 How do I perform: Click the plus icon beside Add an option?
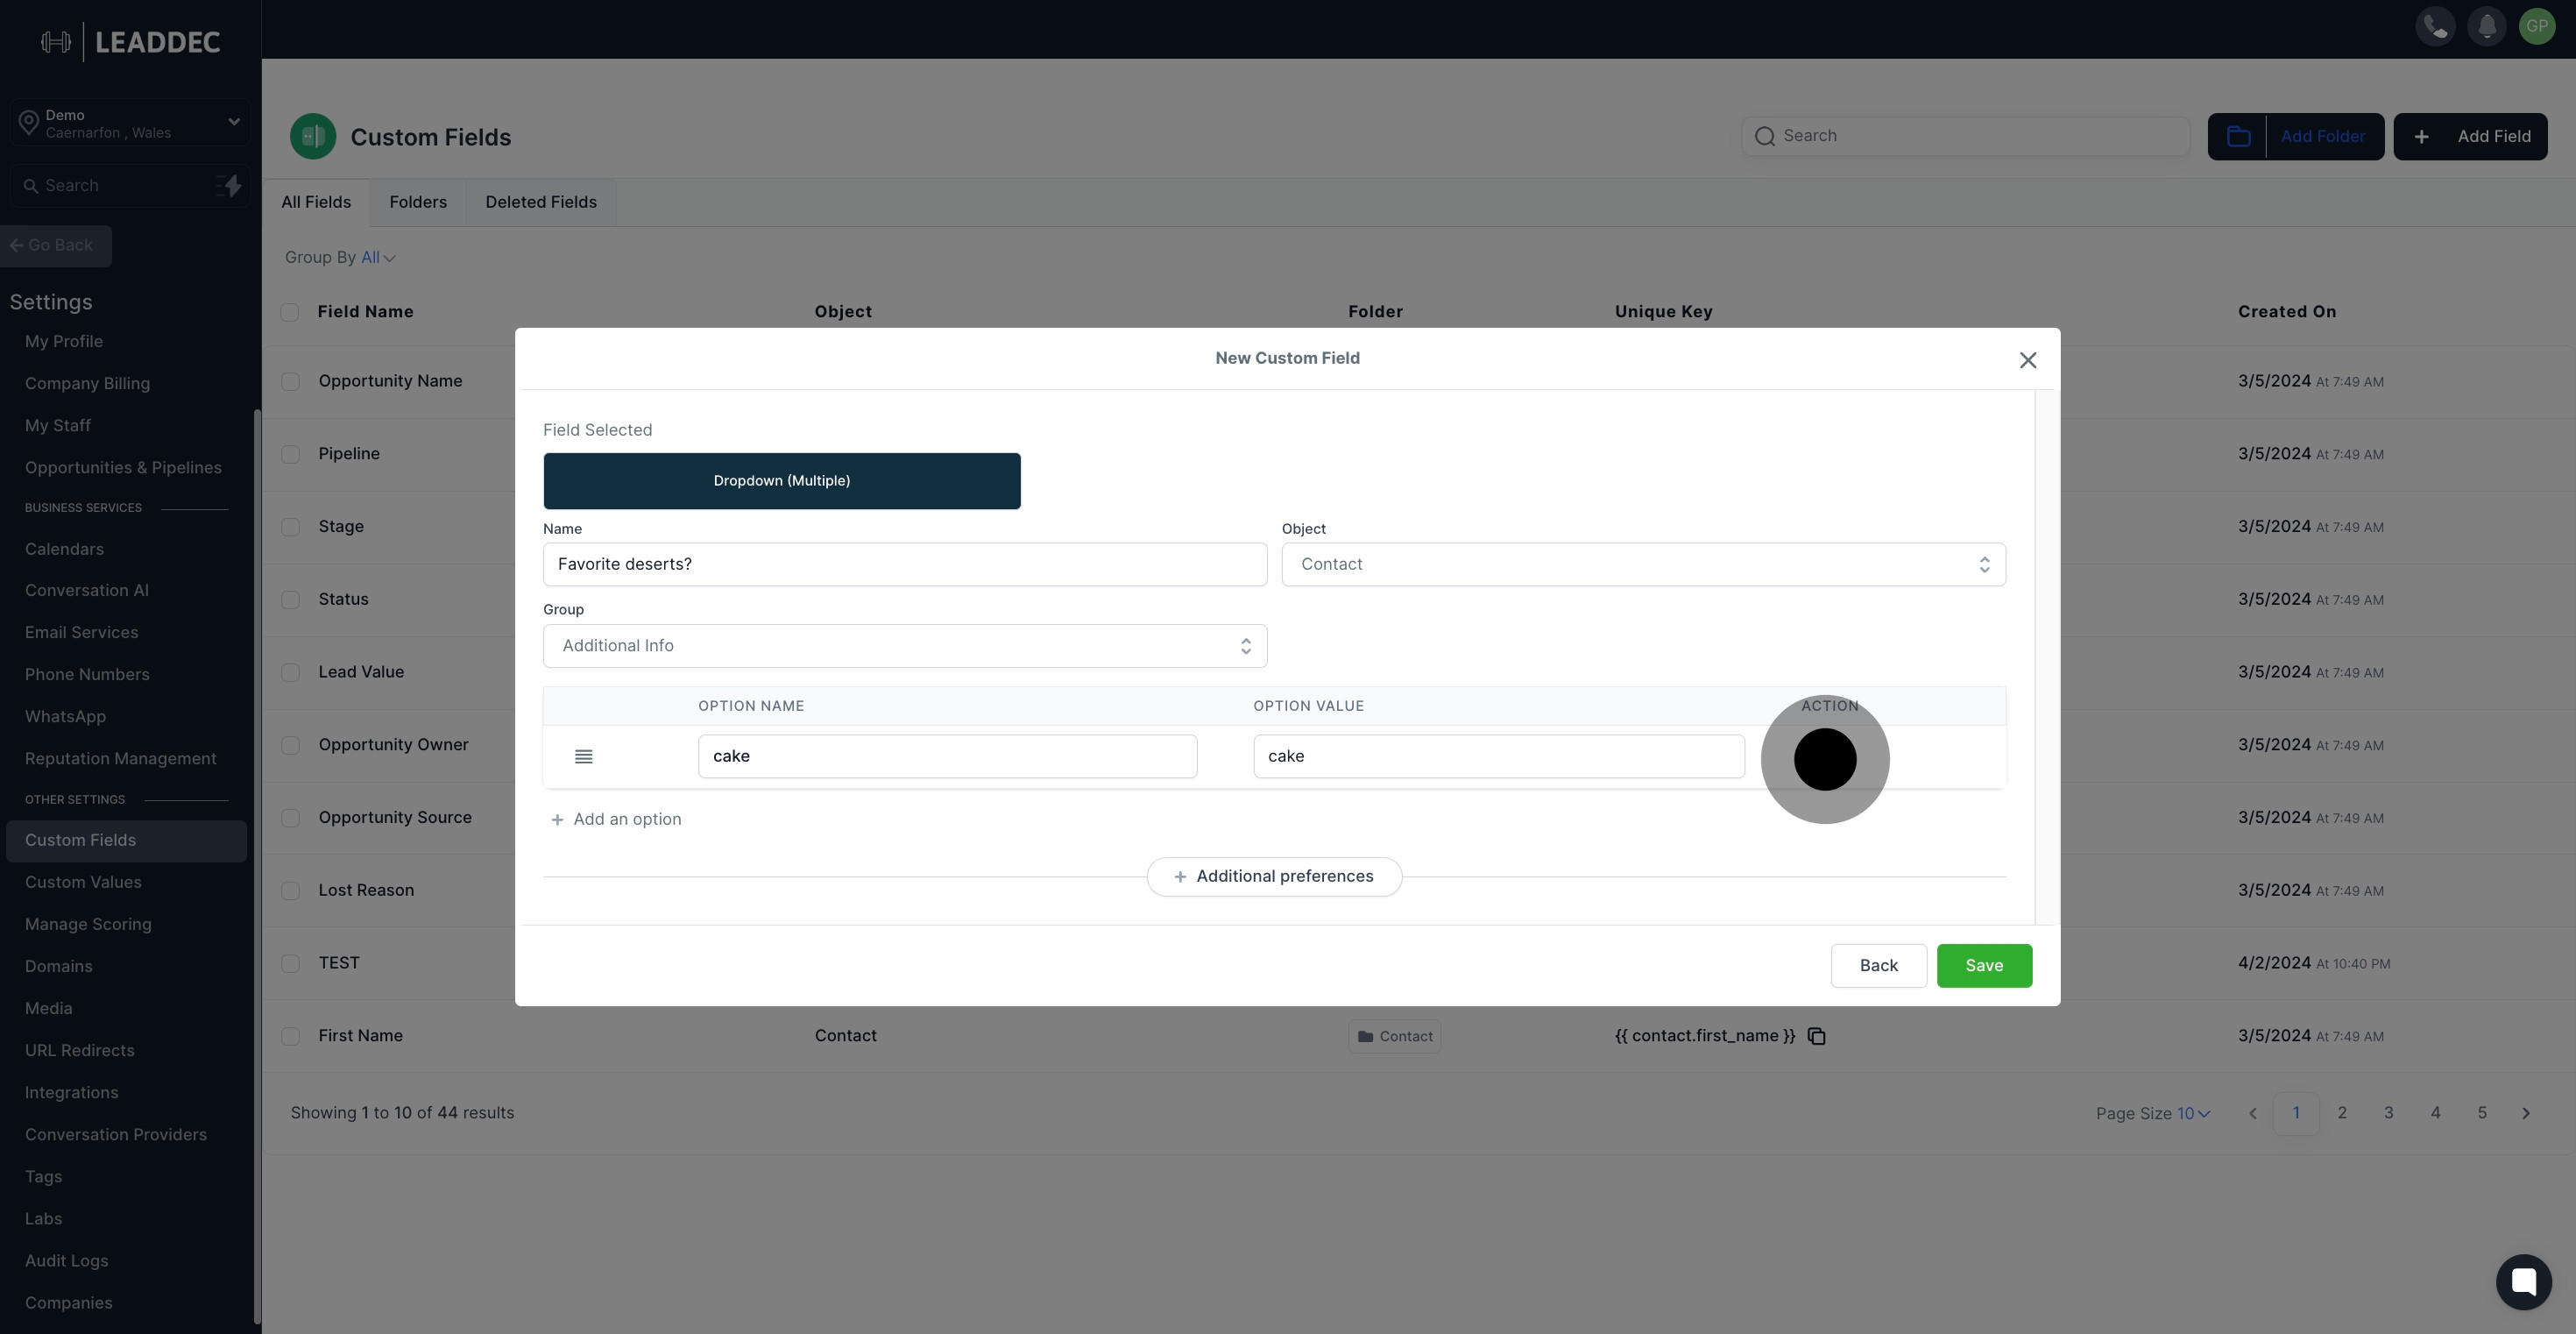[557, 819]
